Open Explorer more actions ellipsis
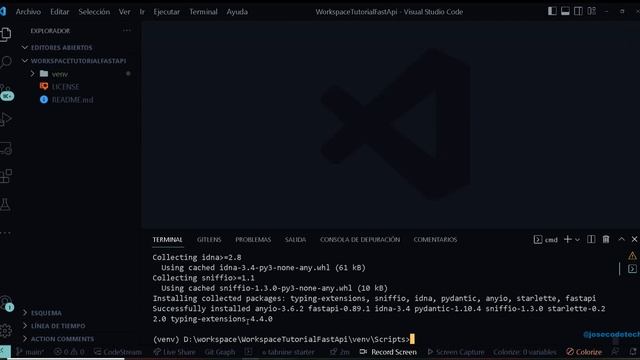640x360 pixels. [x=127, y=31]
